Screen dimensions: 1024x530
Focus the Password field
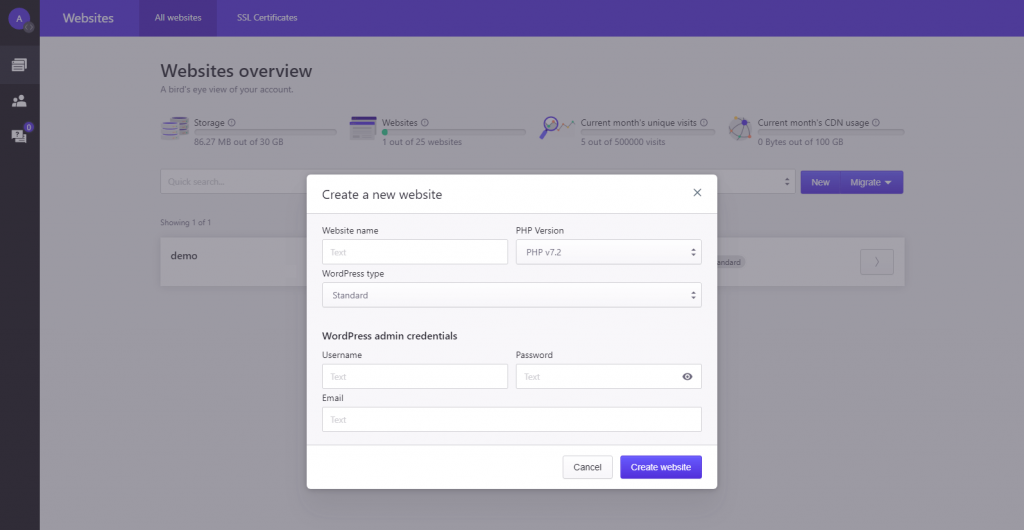(x=609, y=377)
